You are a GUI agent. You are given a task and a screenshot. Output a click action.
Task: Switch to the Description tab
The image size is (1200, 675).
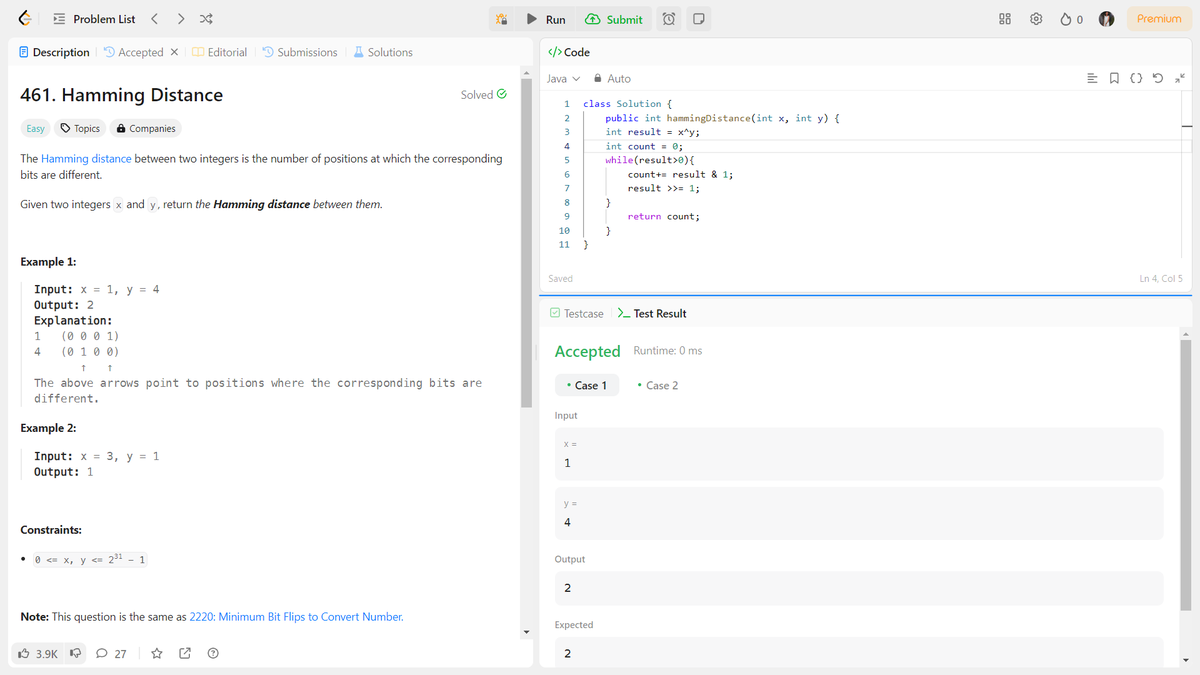pos(54,52)
